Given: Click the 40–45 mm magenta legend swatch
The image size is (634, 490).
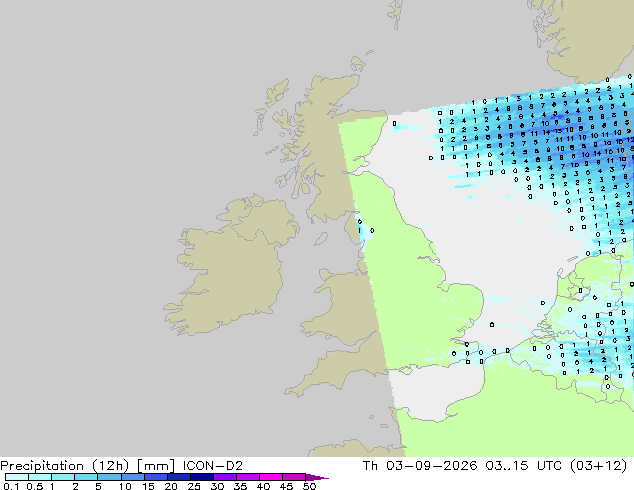Looking at the screenshot, I should pyautogui.click(x=271, y=477).
